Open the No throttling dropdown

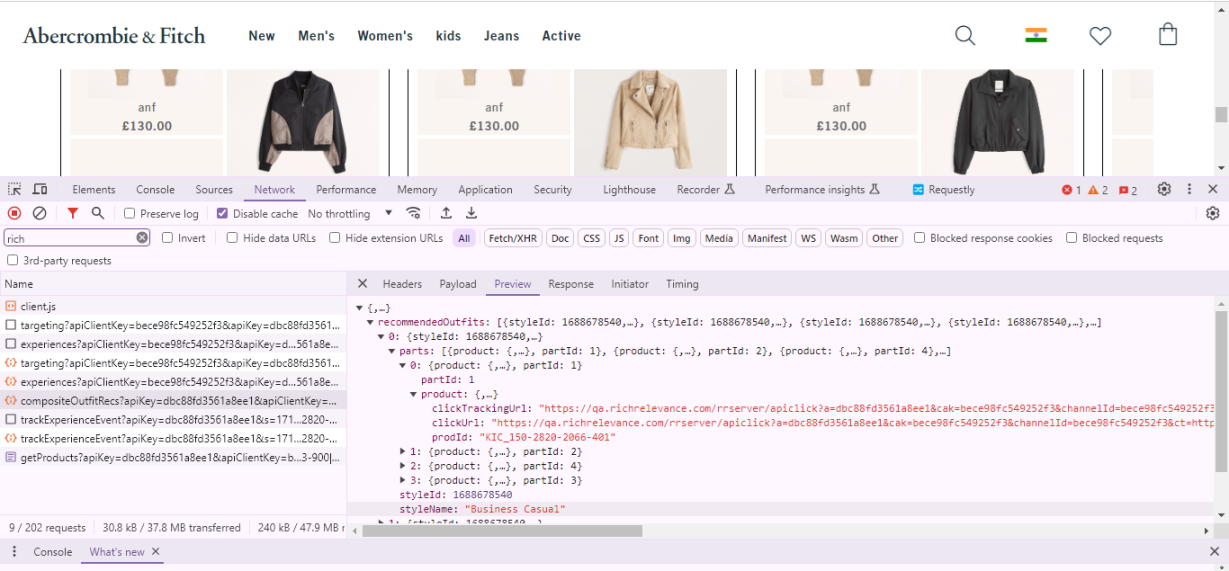point(350,213)
